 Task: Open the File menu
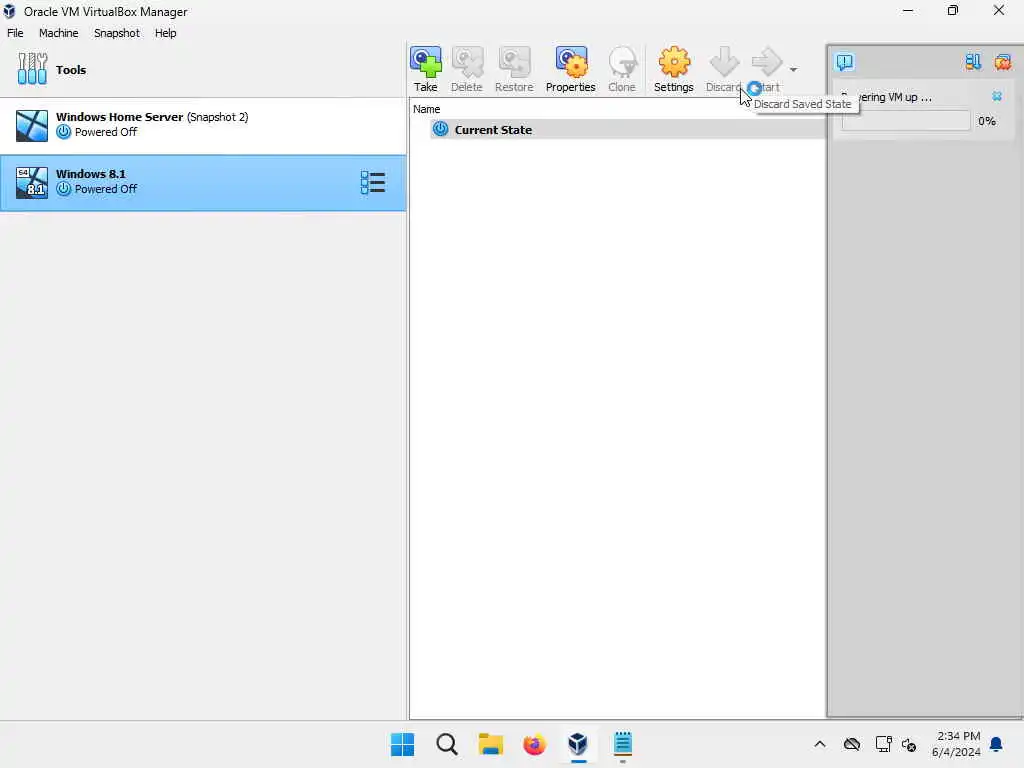tap(15, 33)
